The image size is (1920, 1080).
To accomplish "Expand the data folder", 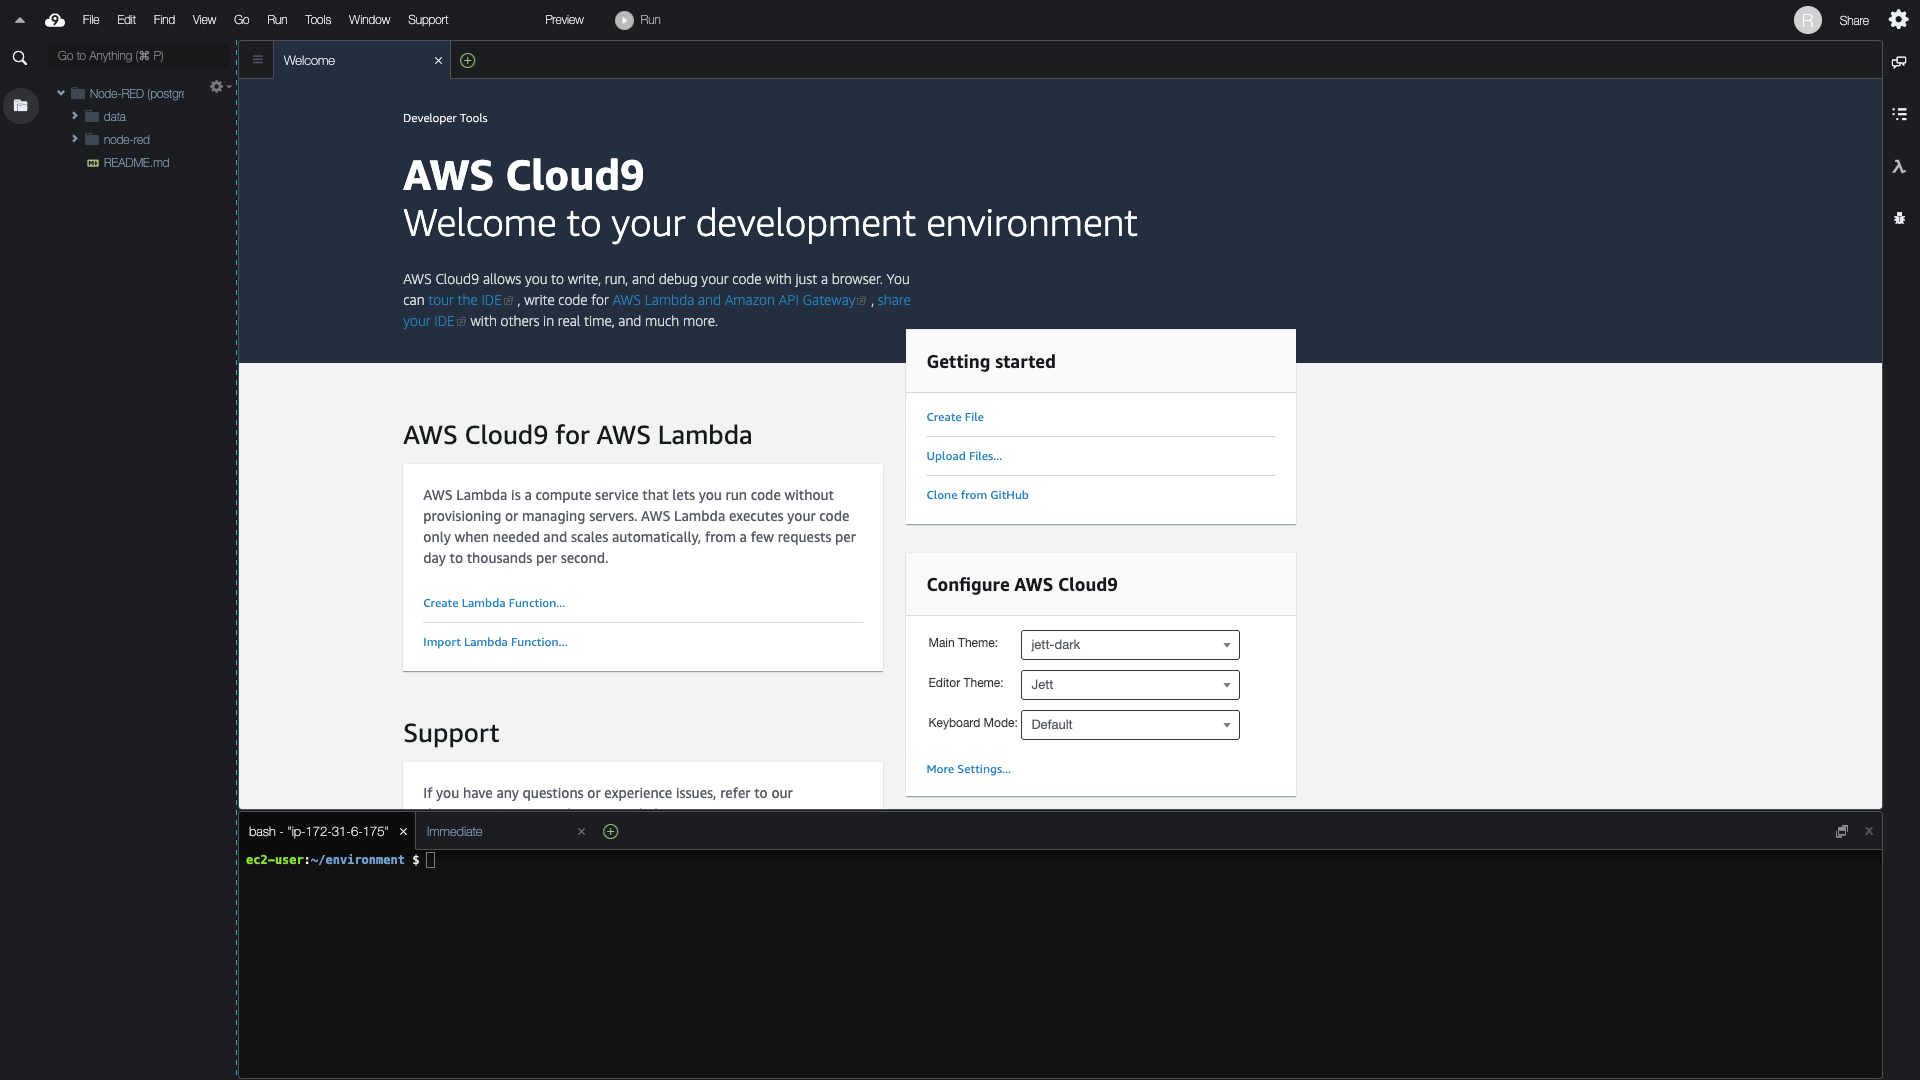I will coord(73,116).
